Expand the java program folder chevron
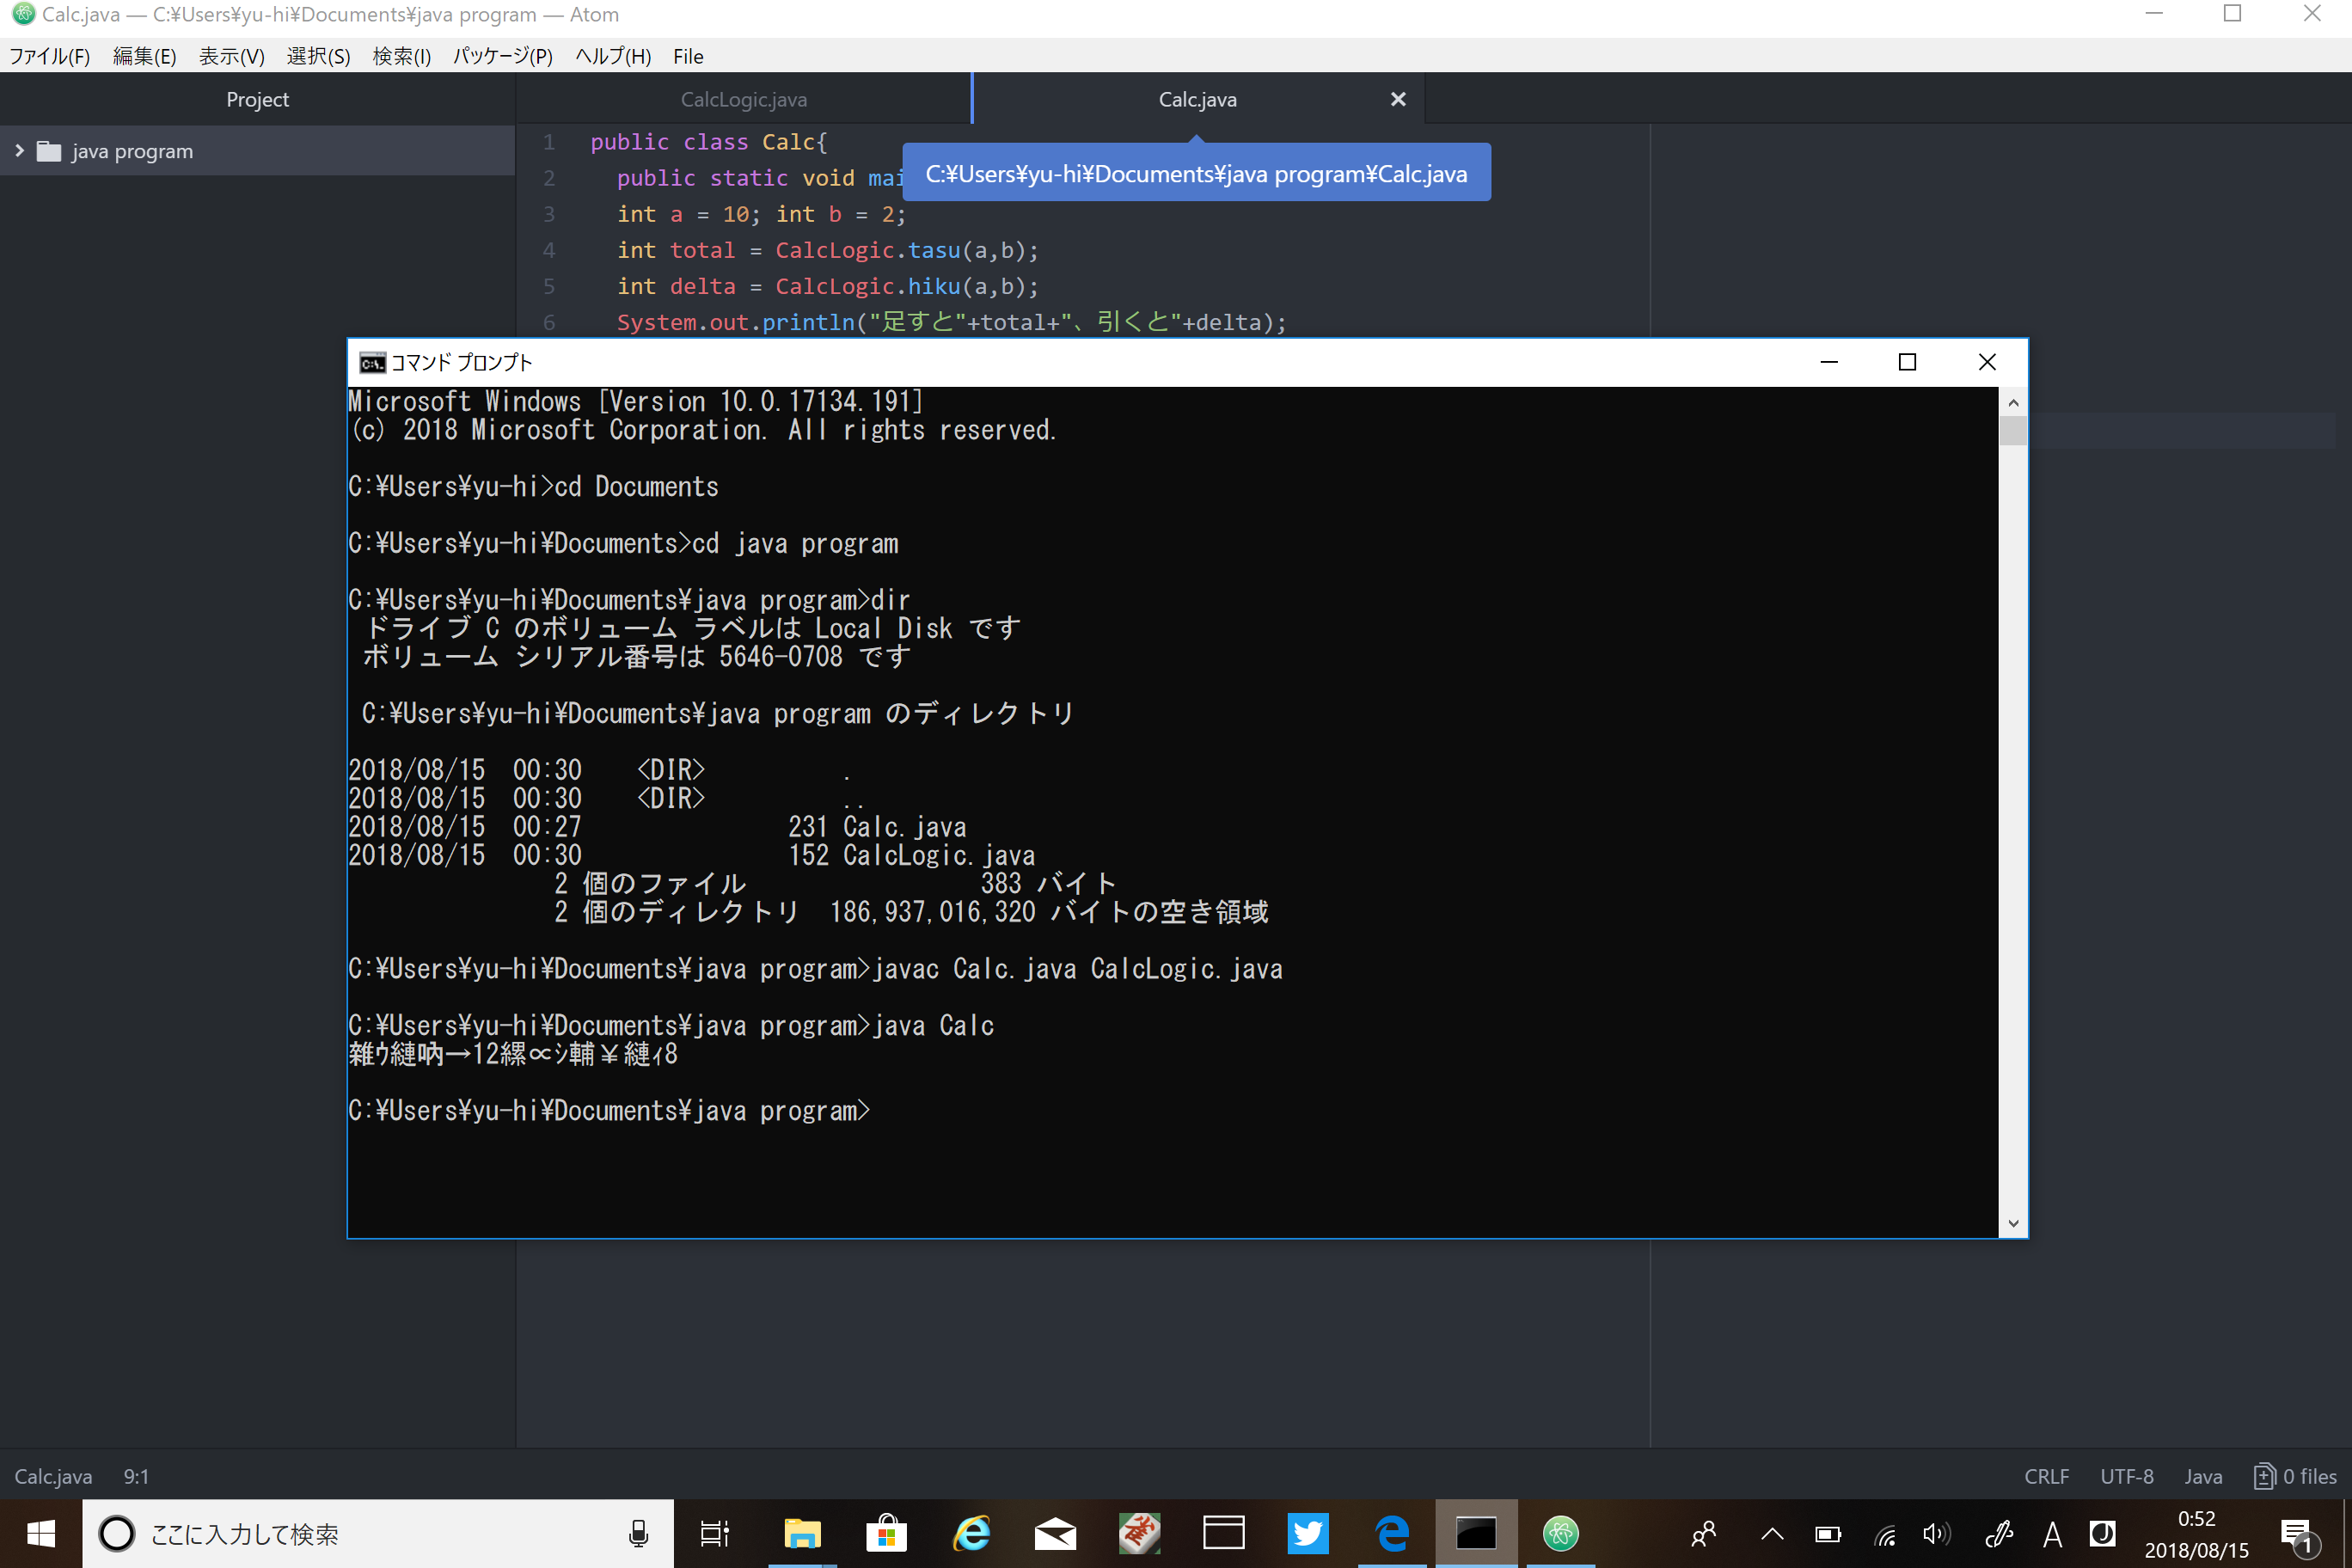This screenshot has width=2352, height=1568. (x=19, y=151)
